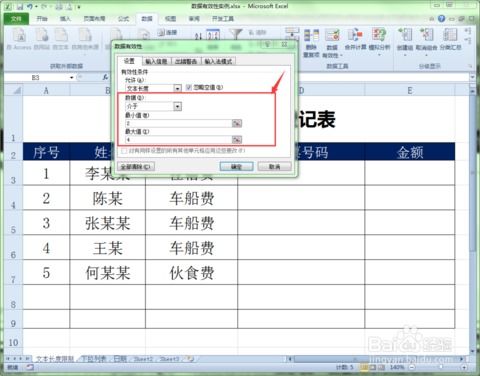The image size is (480, 376).
Task: Click the From Access import icon
Action: coord(19,35)
